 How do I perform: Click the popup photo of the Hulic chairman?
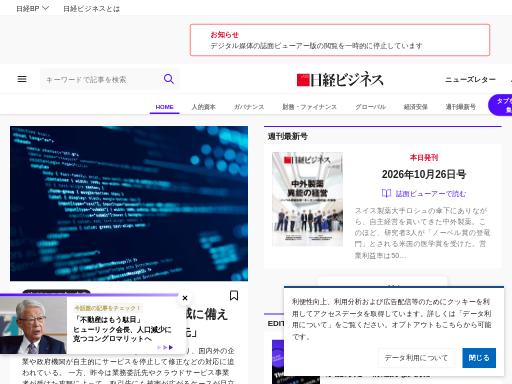(x=33, y=325)
